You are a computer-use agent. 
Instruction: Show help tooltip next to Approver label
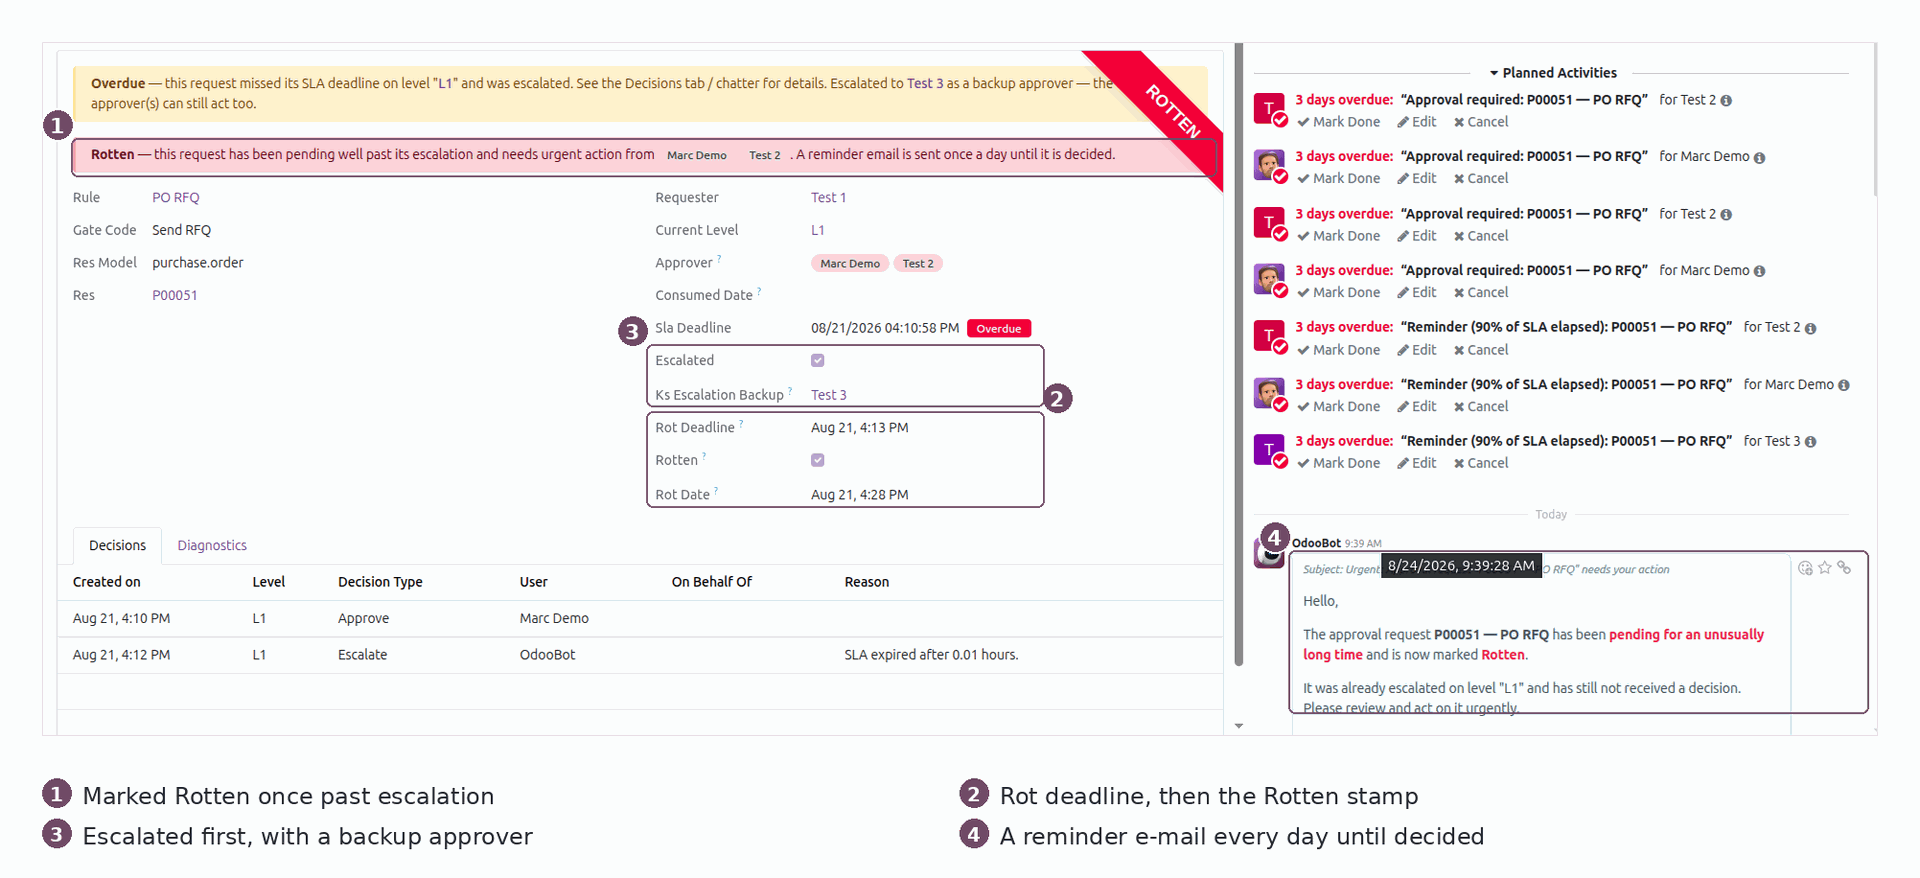click(x=719, y=258)
